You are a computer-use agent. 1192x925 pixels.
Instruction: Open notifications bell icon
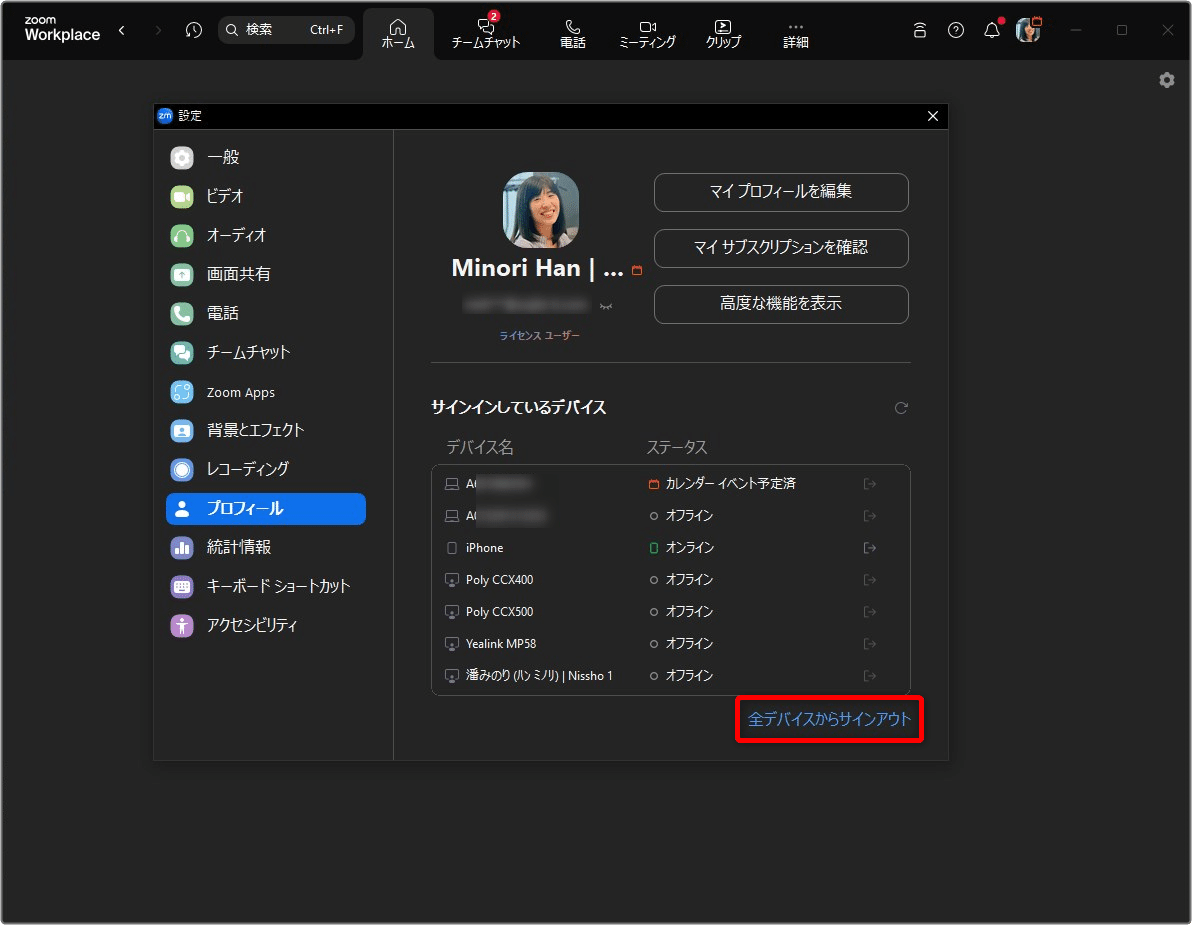(x=991, y=30)
